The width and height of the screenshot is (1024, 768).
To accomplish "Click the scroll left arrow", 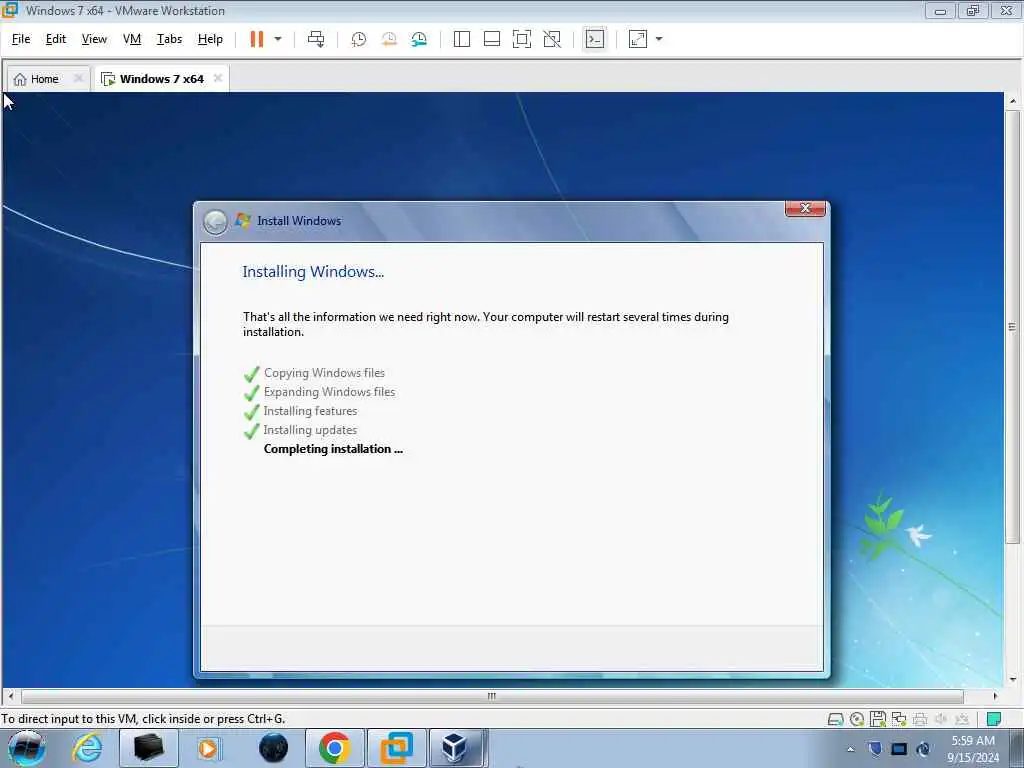I will pos(10,696).
